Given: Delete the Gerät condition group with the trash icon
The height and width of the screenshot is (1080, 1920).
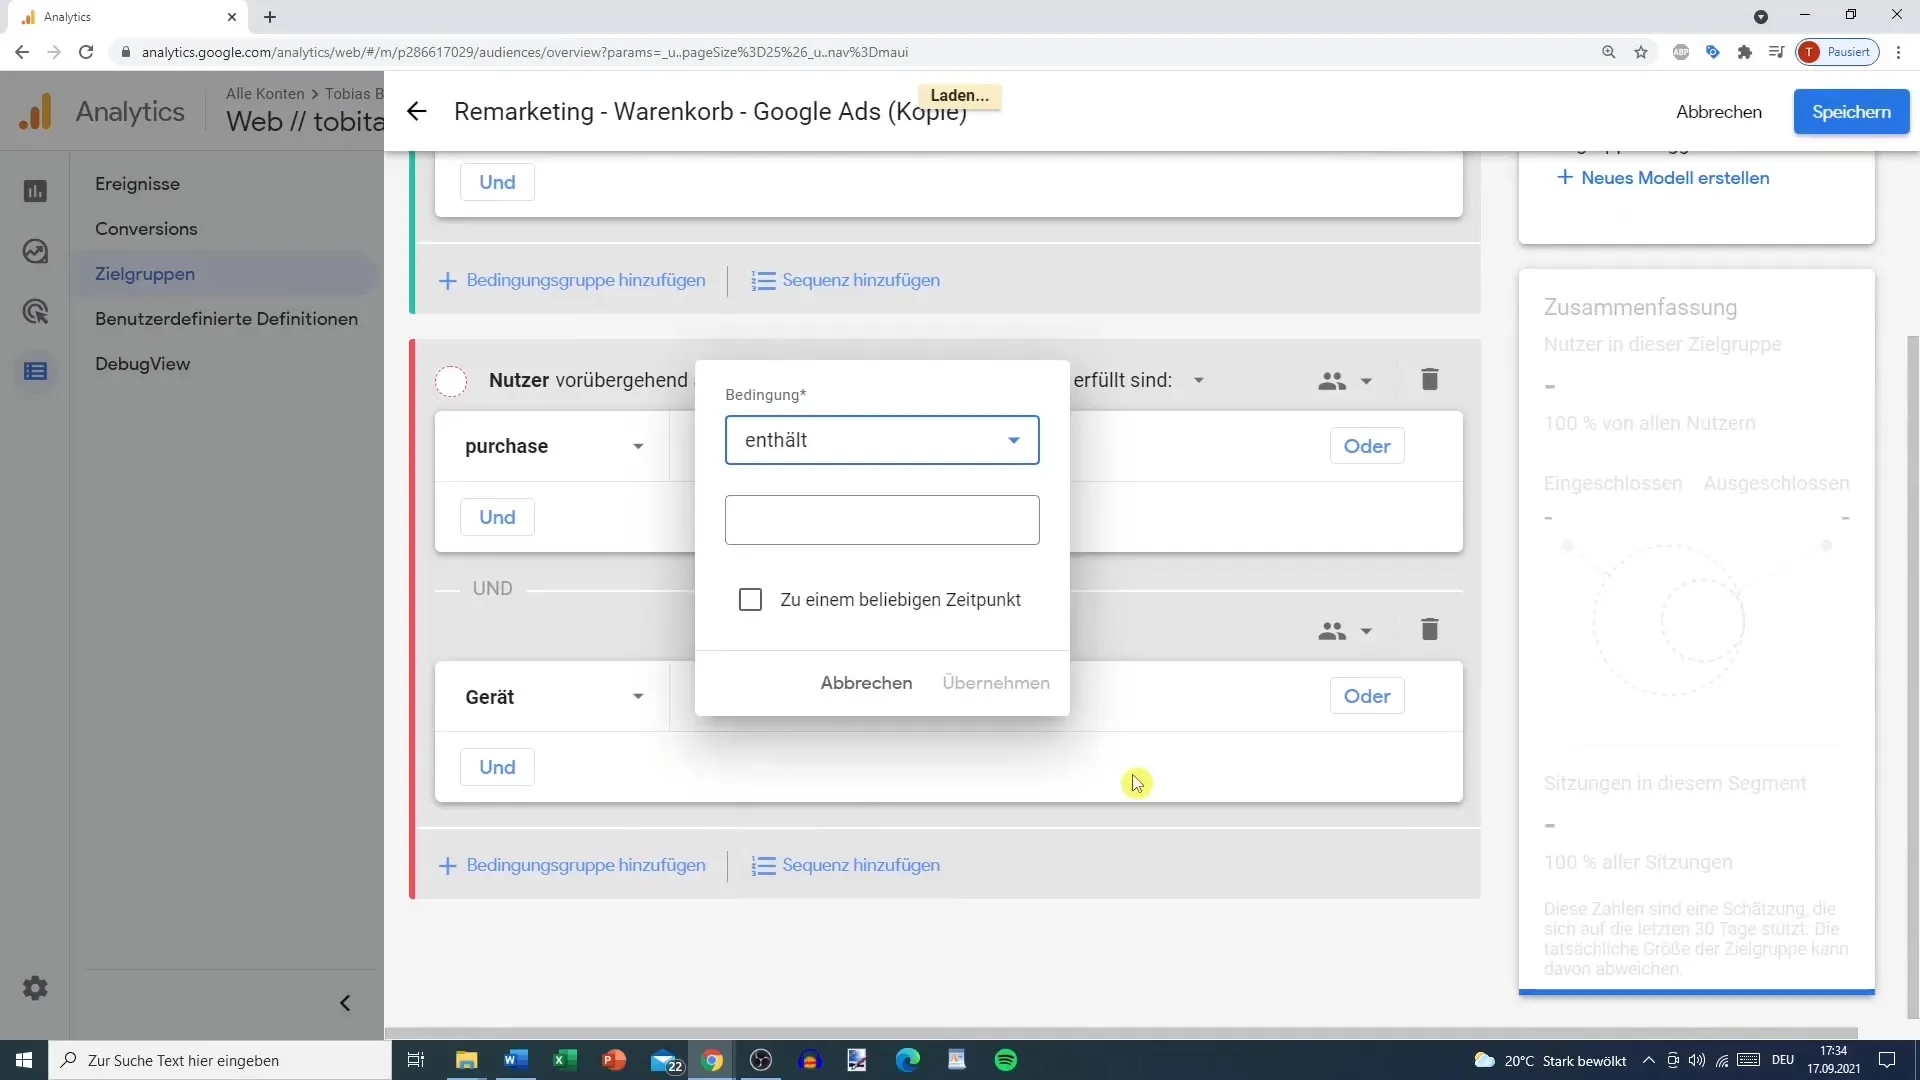Looking at the screenshot, I should click(1430, 629).
